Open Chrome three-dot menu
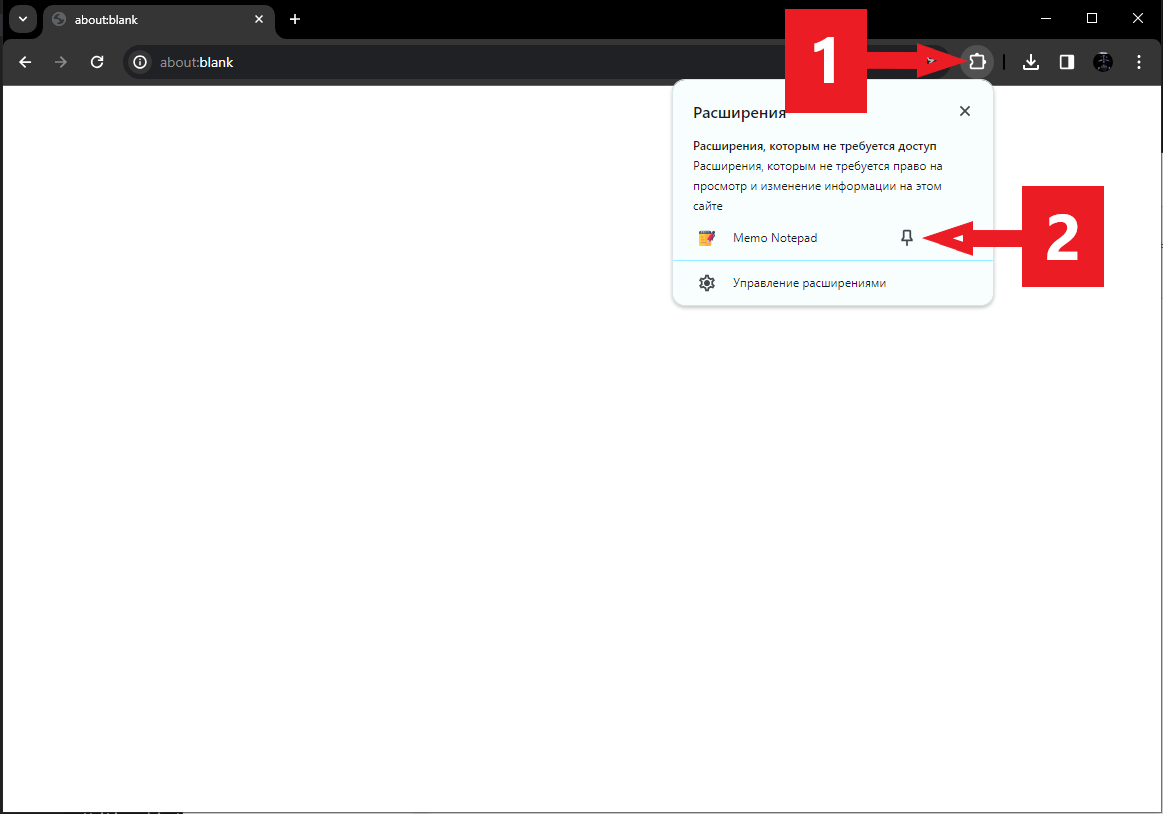The width and height of the screenshot is (1163, 814). (1139, 62)
